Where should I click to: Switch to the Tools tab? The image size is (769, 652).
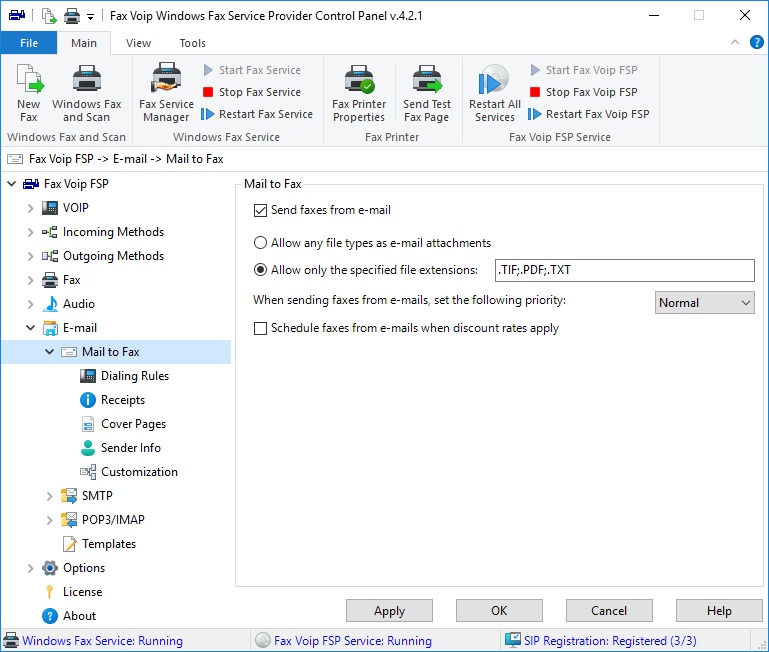[x=192, y=43]
